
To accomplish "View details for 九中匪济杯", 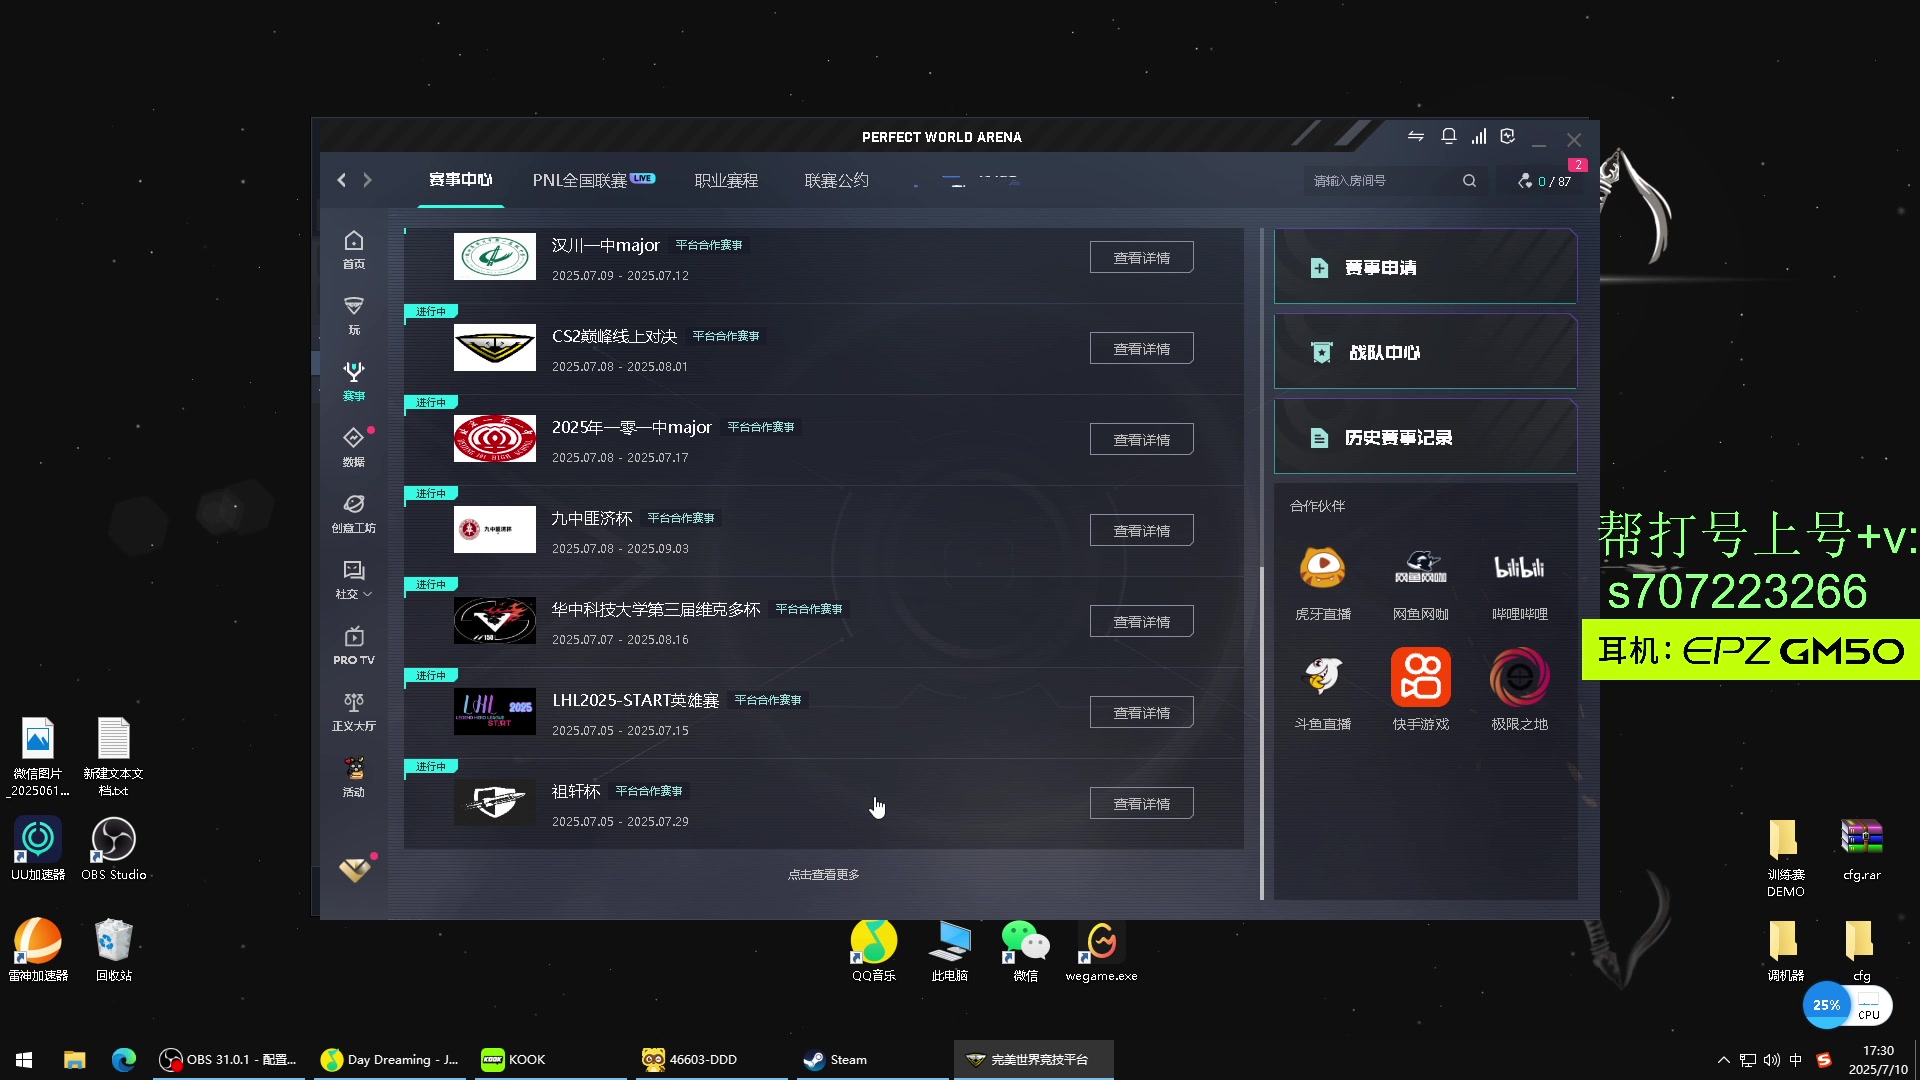I will [x=1141, y=531].
